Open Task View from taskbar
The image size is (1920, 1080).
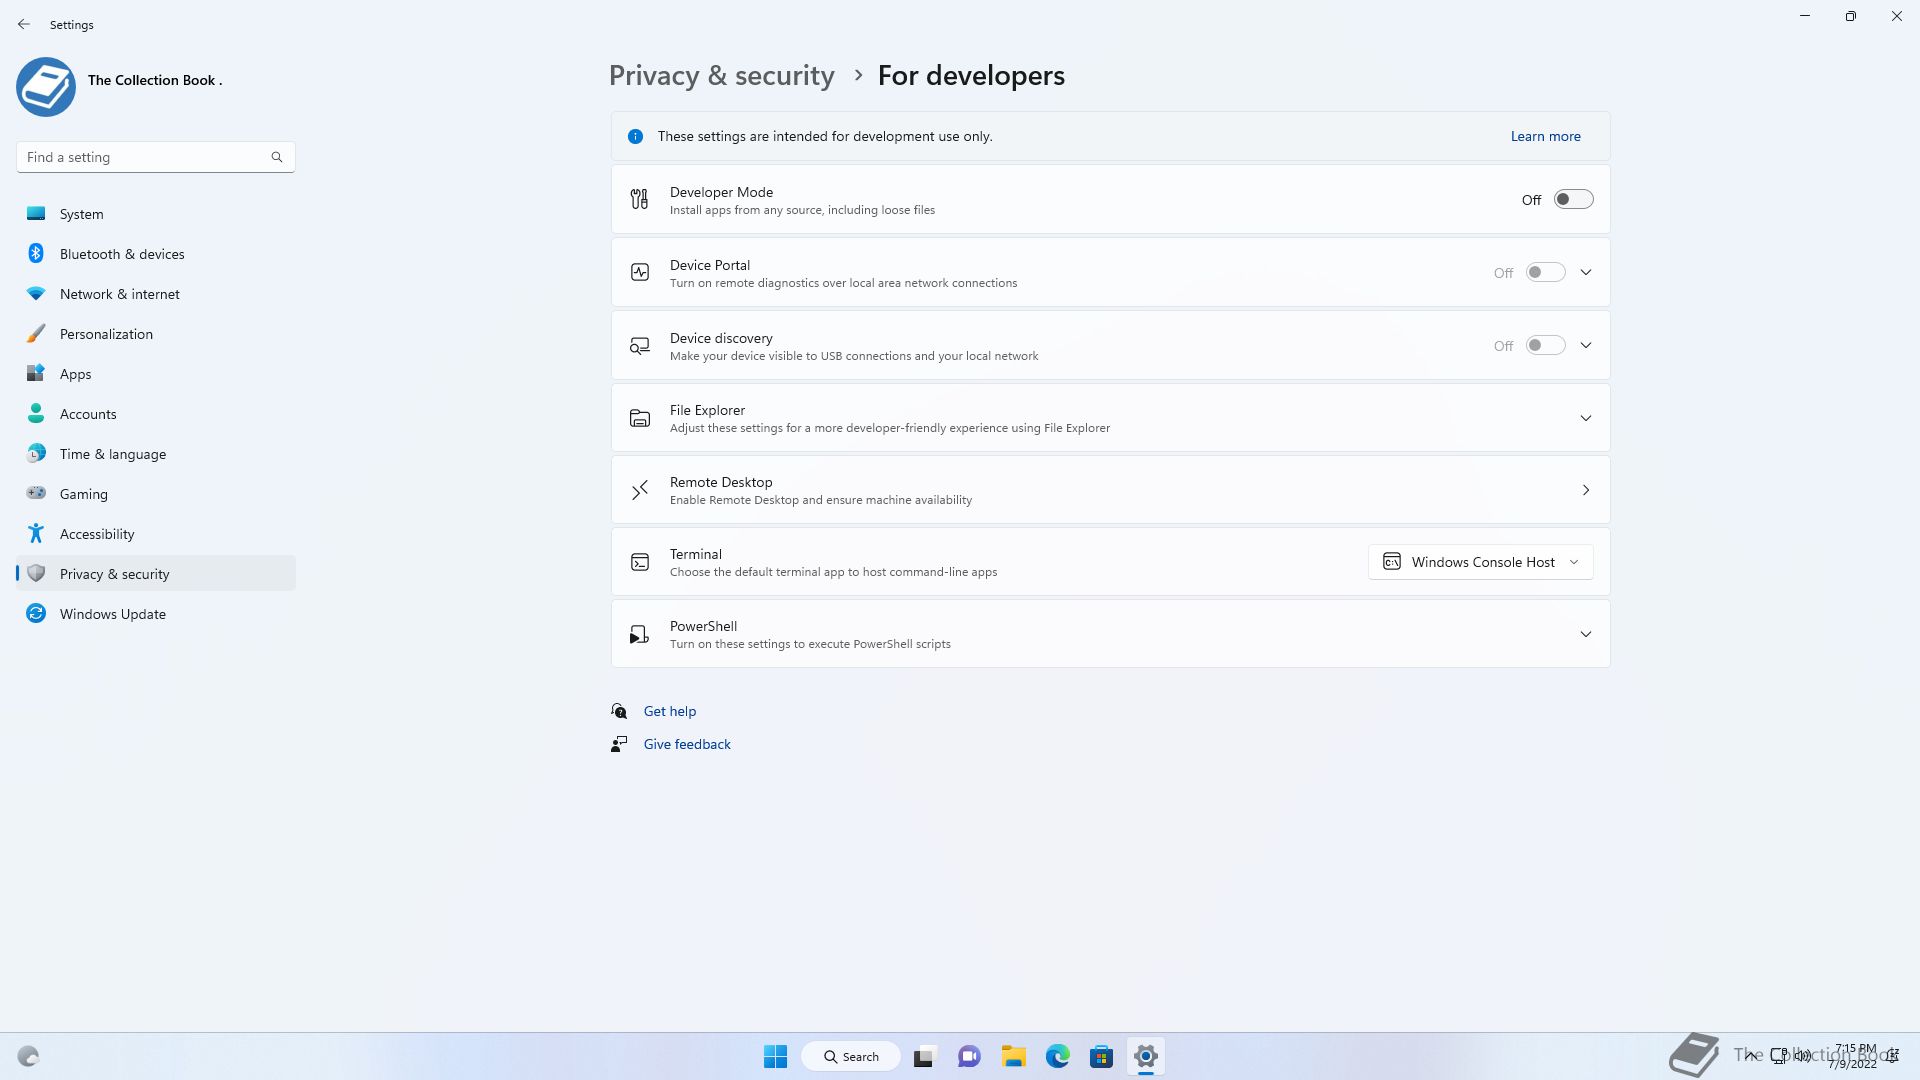pos(924,1056)
